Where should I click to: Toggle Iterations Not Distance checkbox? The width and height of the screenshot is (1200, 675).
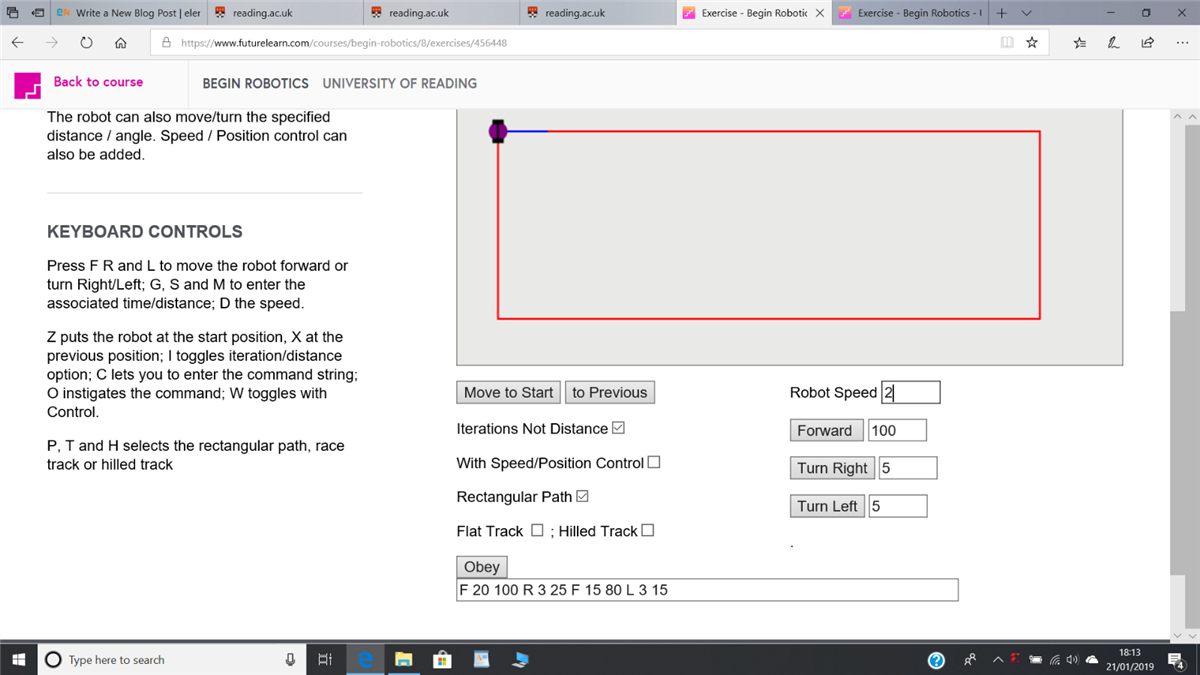(618, 428)
